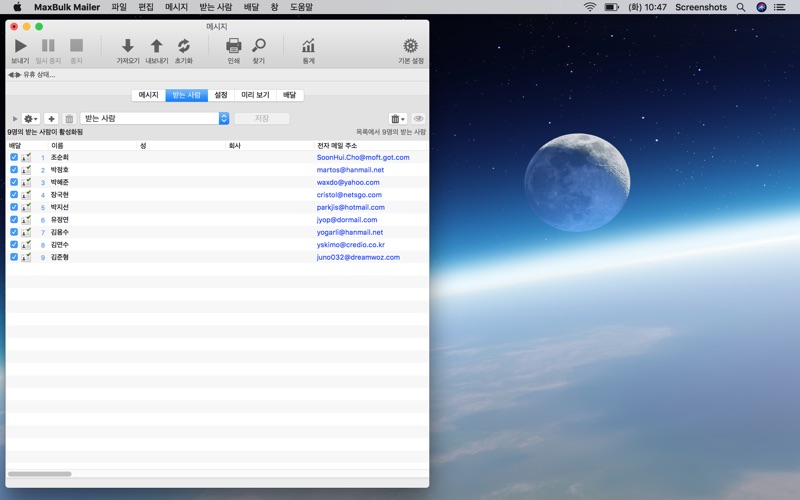Sort by the 전자 메일 주소 column header

coord(370,145)
